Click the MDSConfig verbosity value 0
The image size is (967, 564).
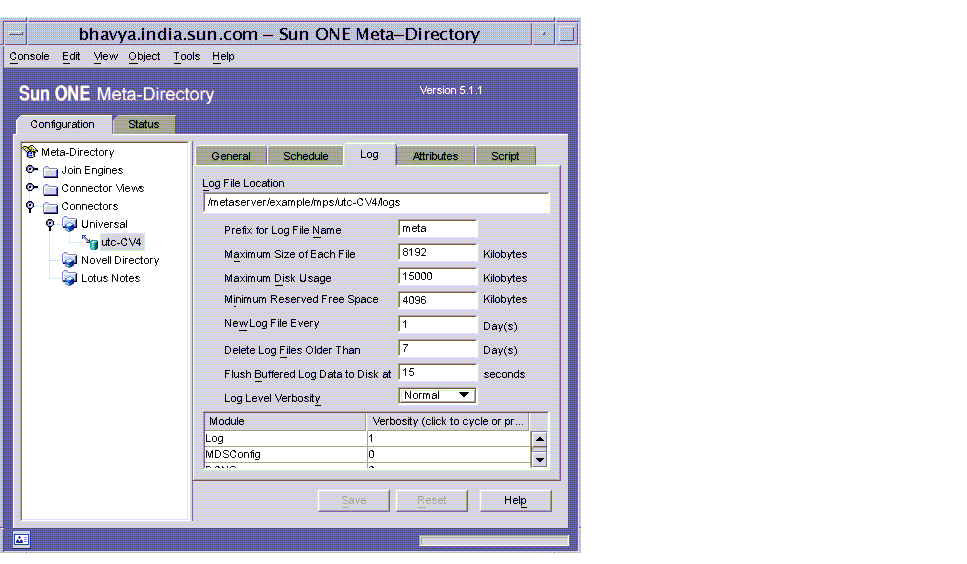pos(449,454)
